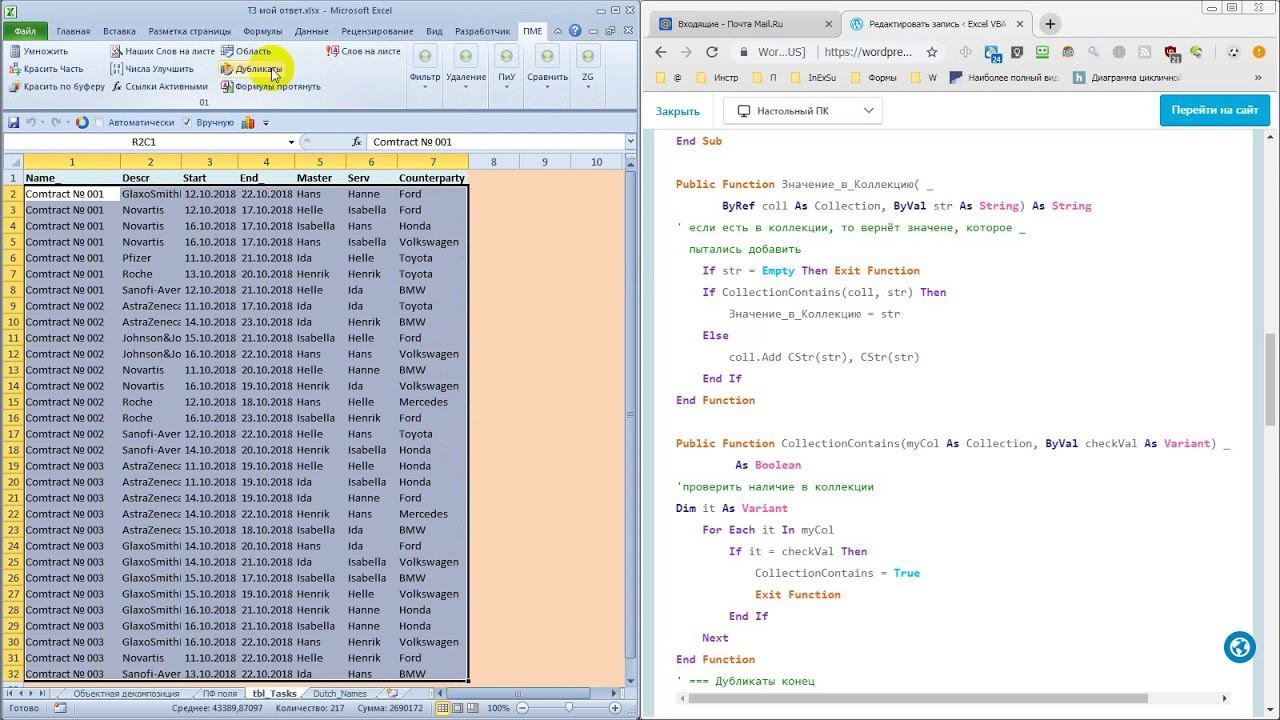This screenshot has height=720, width=1280.
Task: Switch to Dutch_Names sheet tab
Action: pyautogui.click(x=339, y=693)
